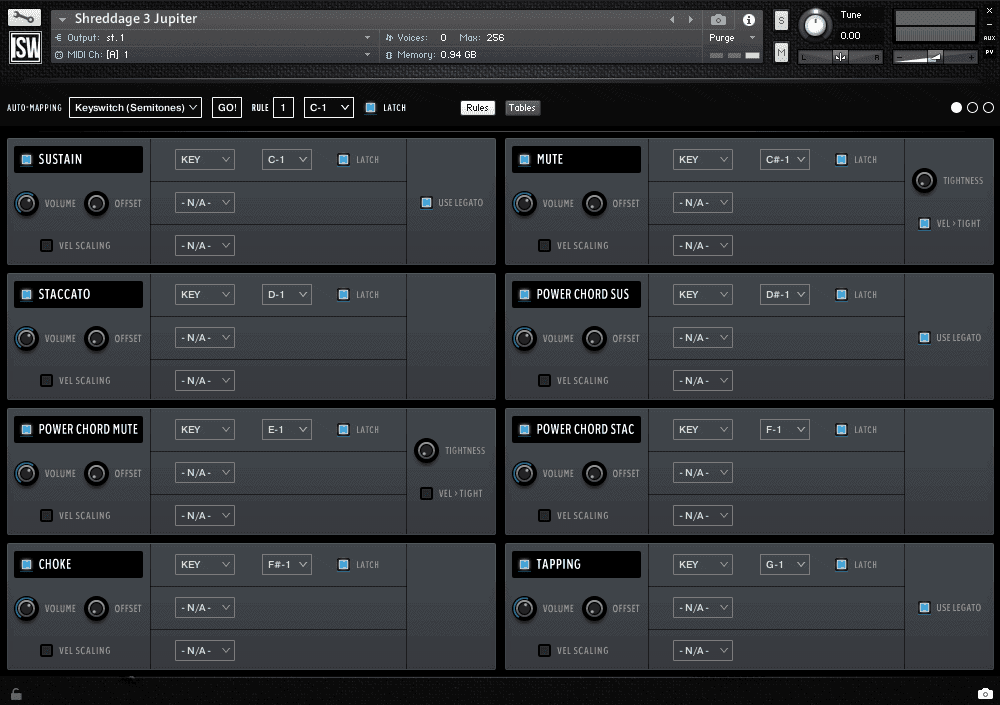Screen dimensions: 1000x705
Task: Switch to the Tables tab
Action: pyautogui.click(x=522, y=108)
